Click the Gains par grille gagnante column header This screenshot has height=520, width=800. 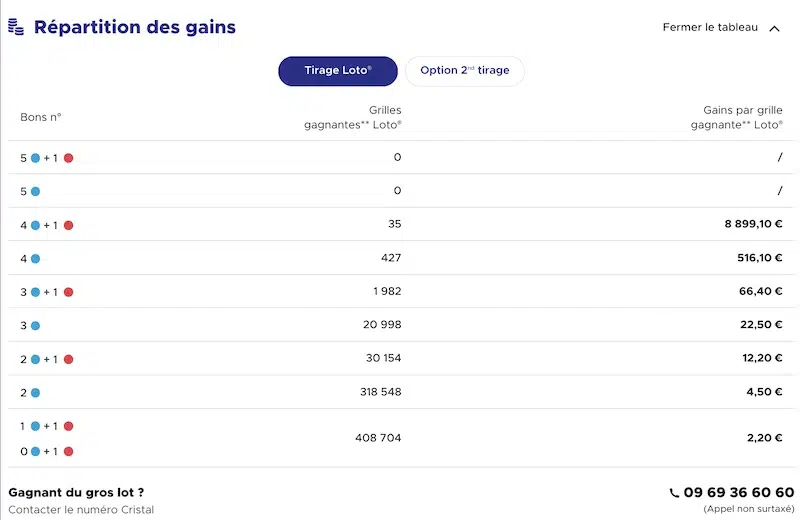coord(737,117)
